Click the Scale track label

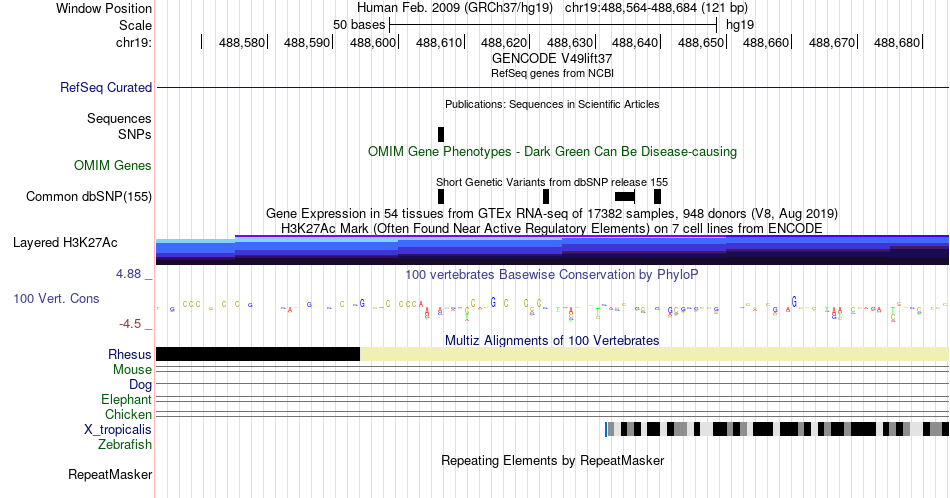[x=135, y=25]
